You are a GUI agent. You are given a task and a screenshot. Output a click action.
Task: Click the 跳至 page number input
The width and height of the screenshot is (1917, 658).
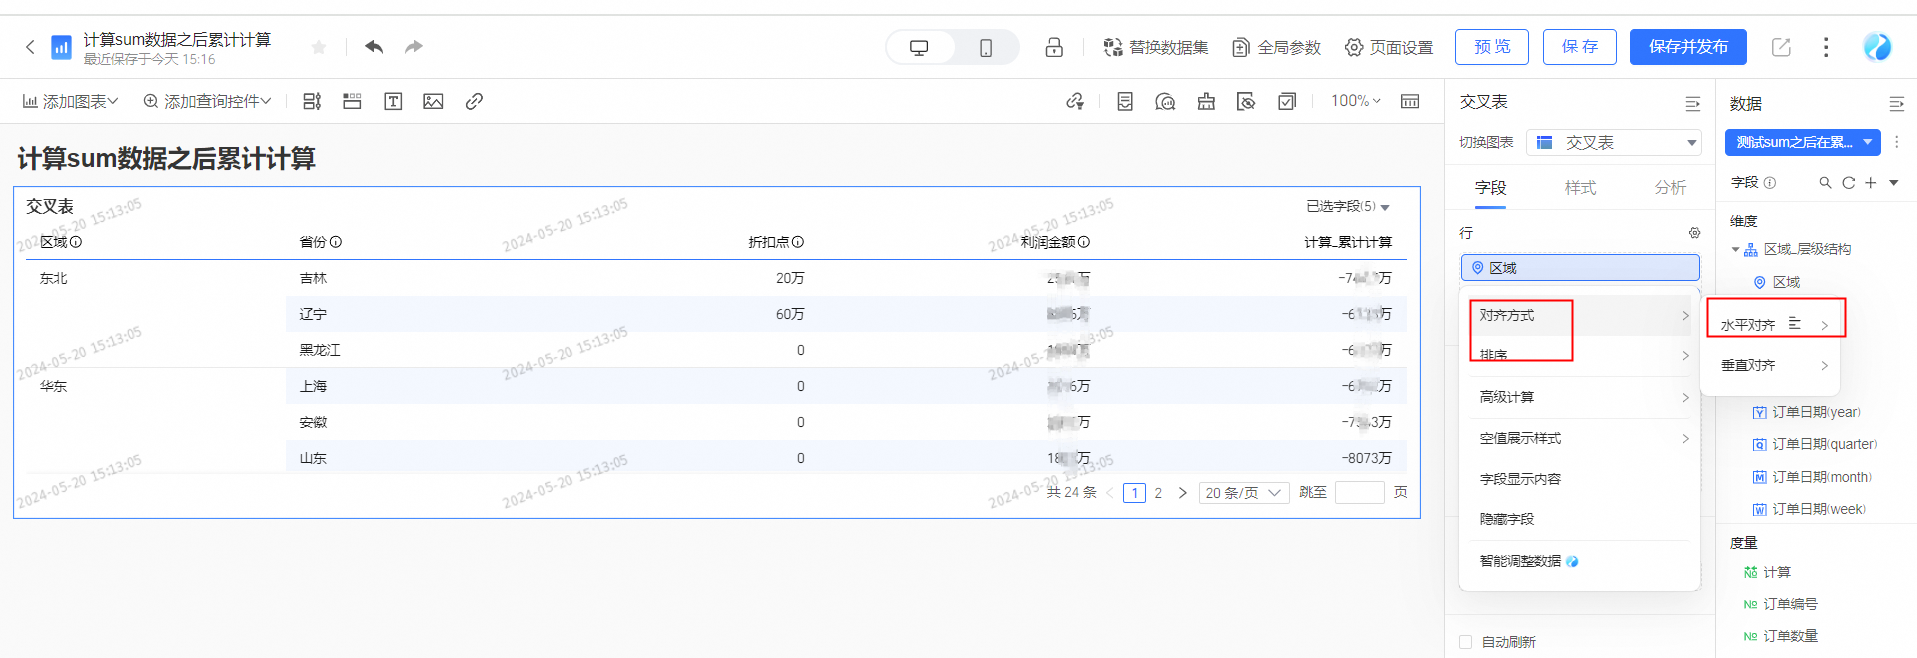click(x=1359, y=493)
